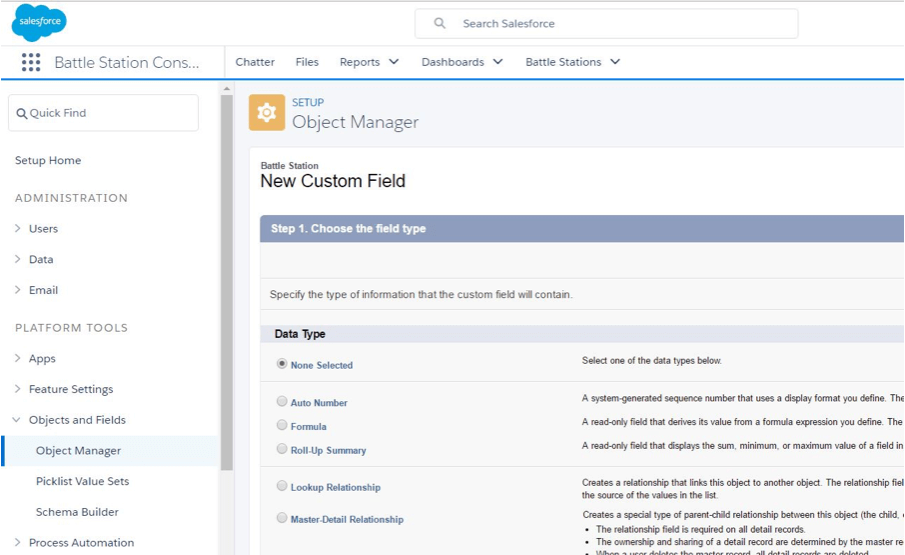
Task: Pick the Lookup Relationship radio button
Action: (282, 486)
